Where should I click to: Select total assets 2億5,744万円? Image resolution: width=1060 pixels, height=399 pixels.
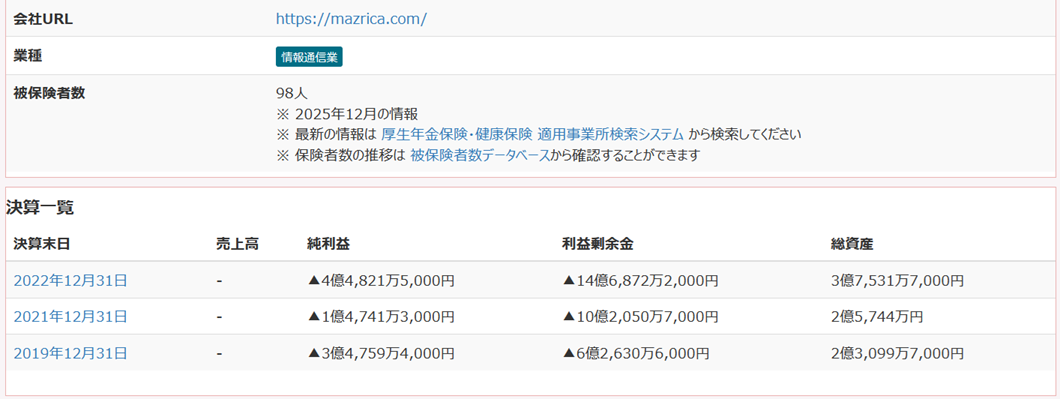[877, 316]
